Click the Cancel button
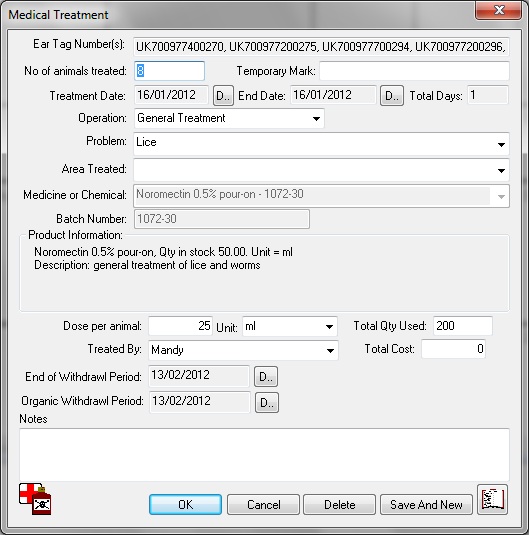 point(263,505)
